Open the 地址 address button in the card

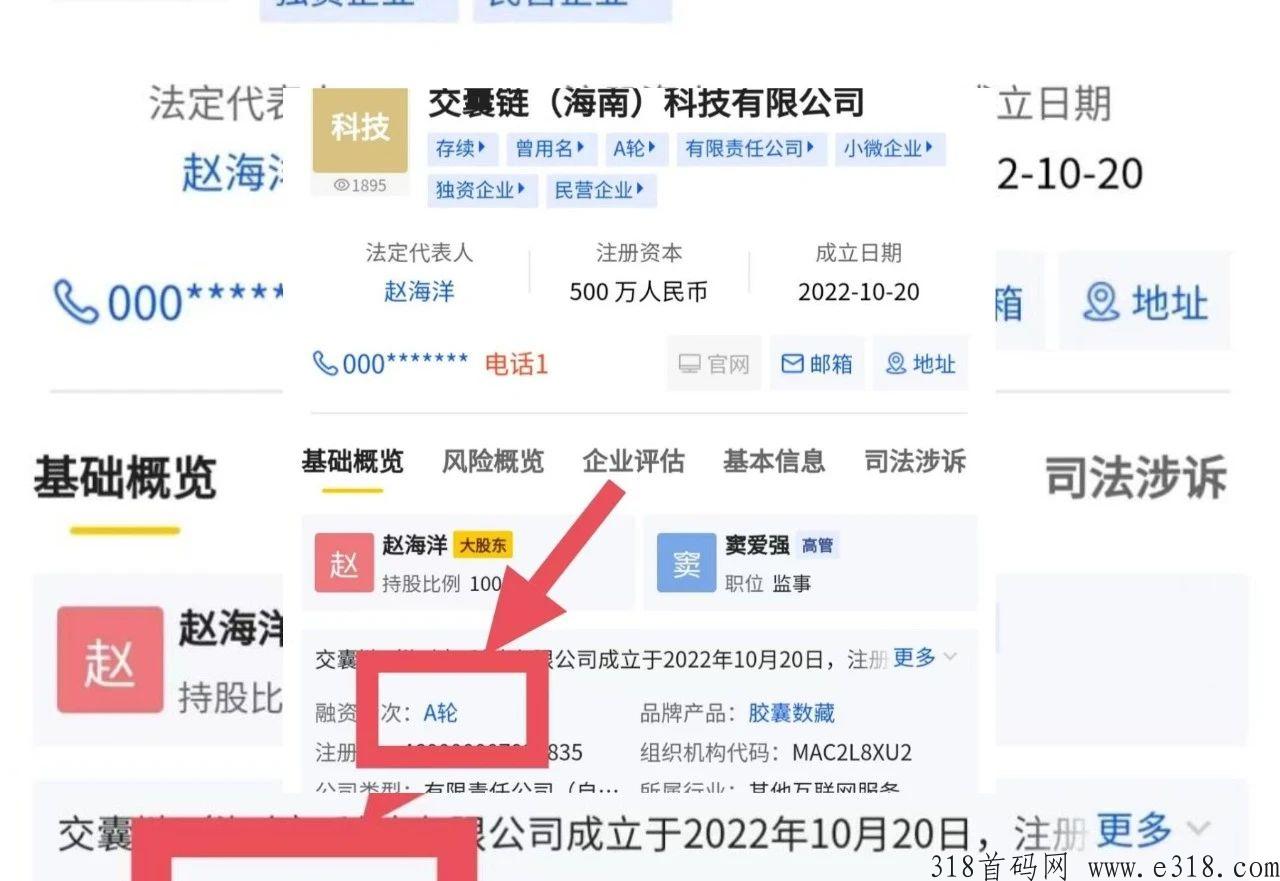click(x=921, y=364)
